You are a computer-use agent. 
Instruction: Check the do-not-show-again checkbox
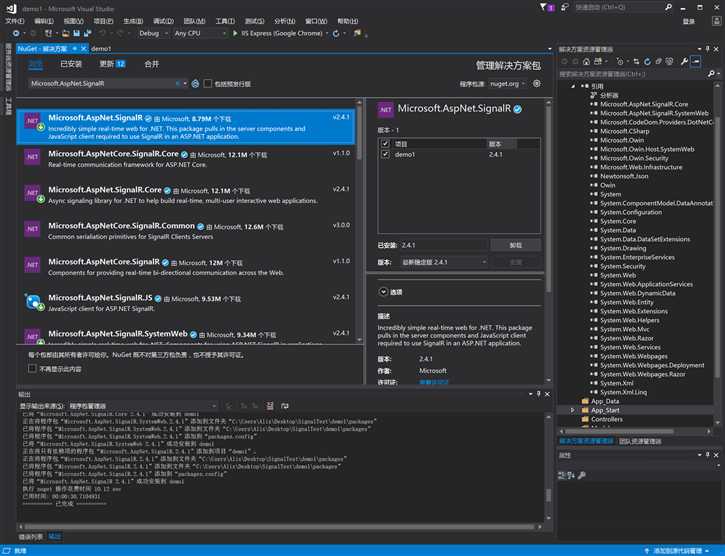pyautogui.click(x=32, y=369)
